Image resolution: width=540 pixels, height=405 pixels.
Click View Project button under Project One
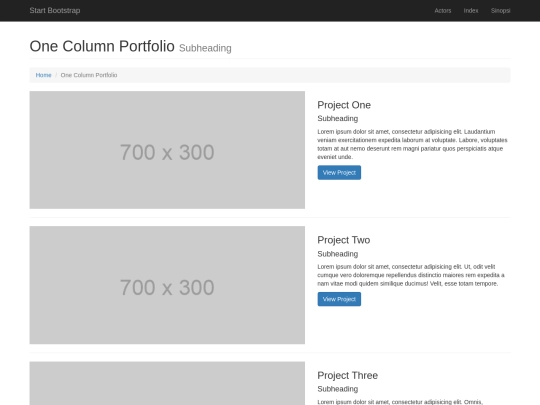click(x=339, y=173)
